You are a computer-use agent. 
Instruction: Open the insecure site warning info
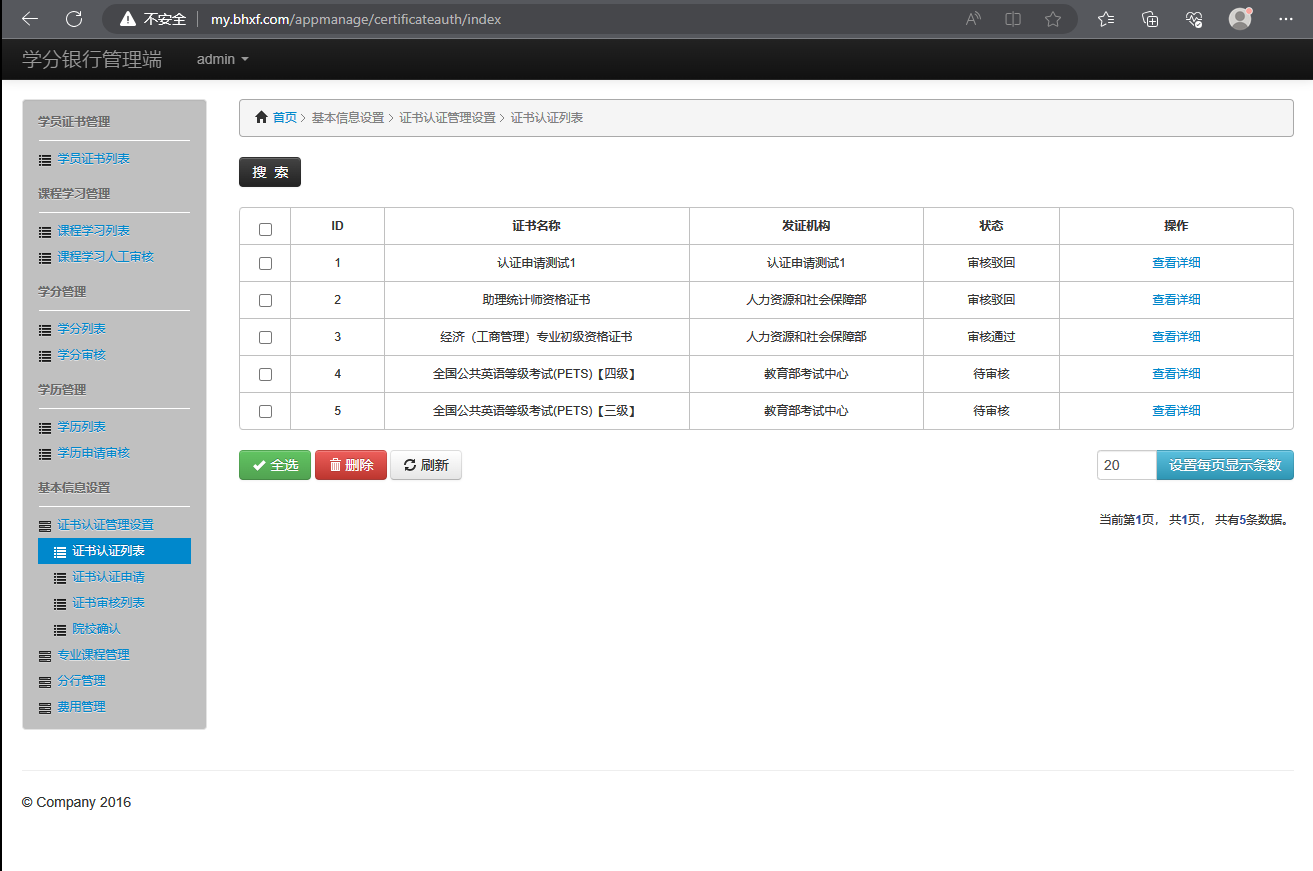click(153, 19)
